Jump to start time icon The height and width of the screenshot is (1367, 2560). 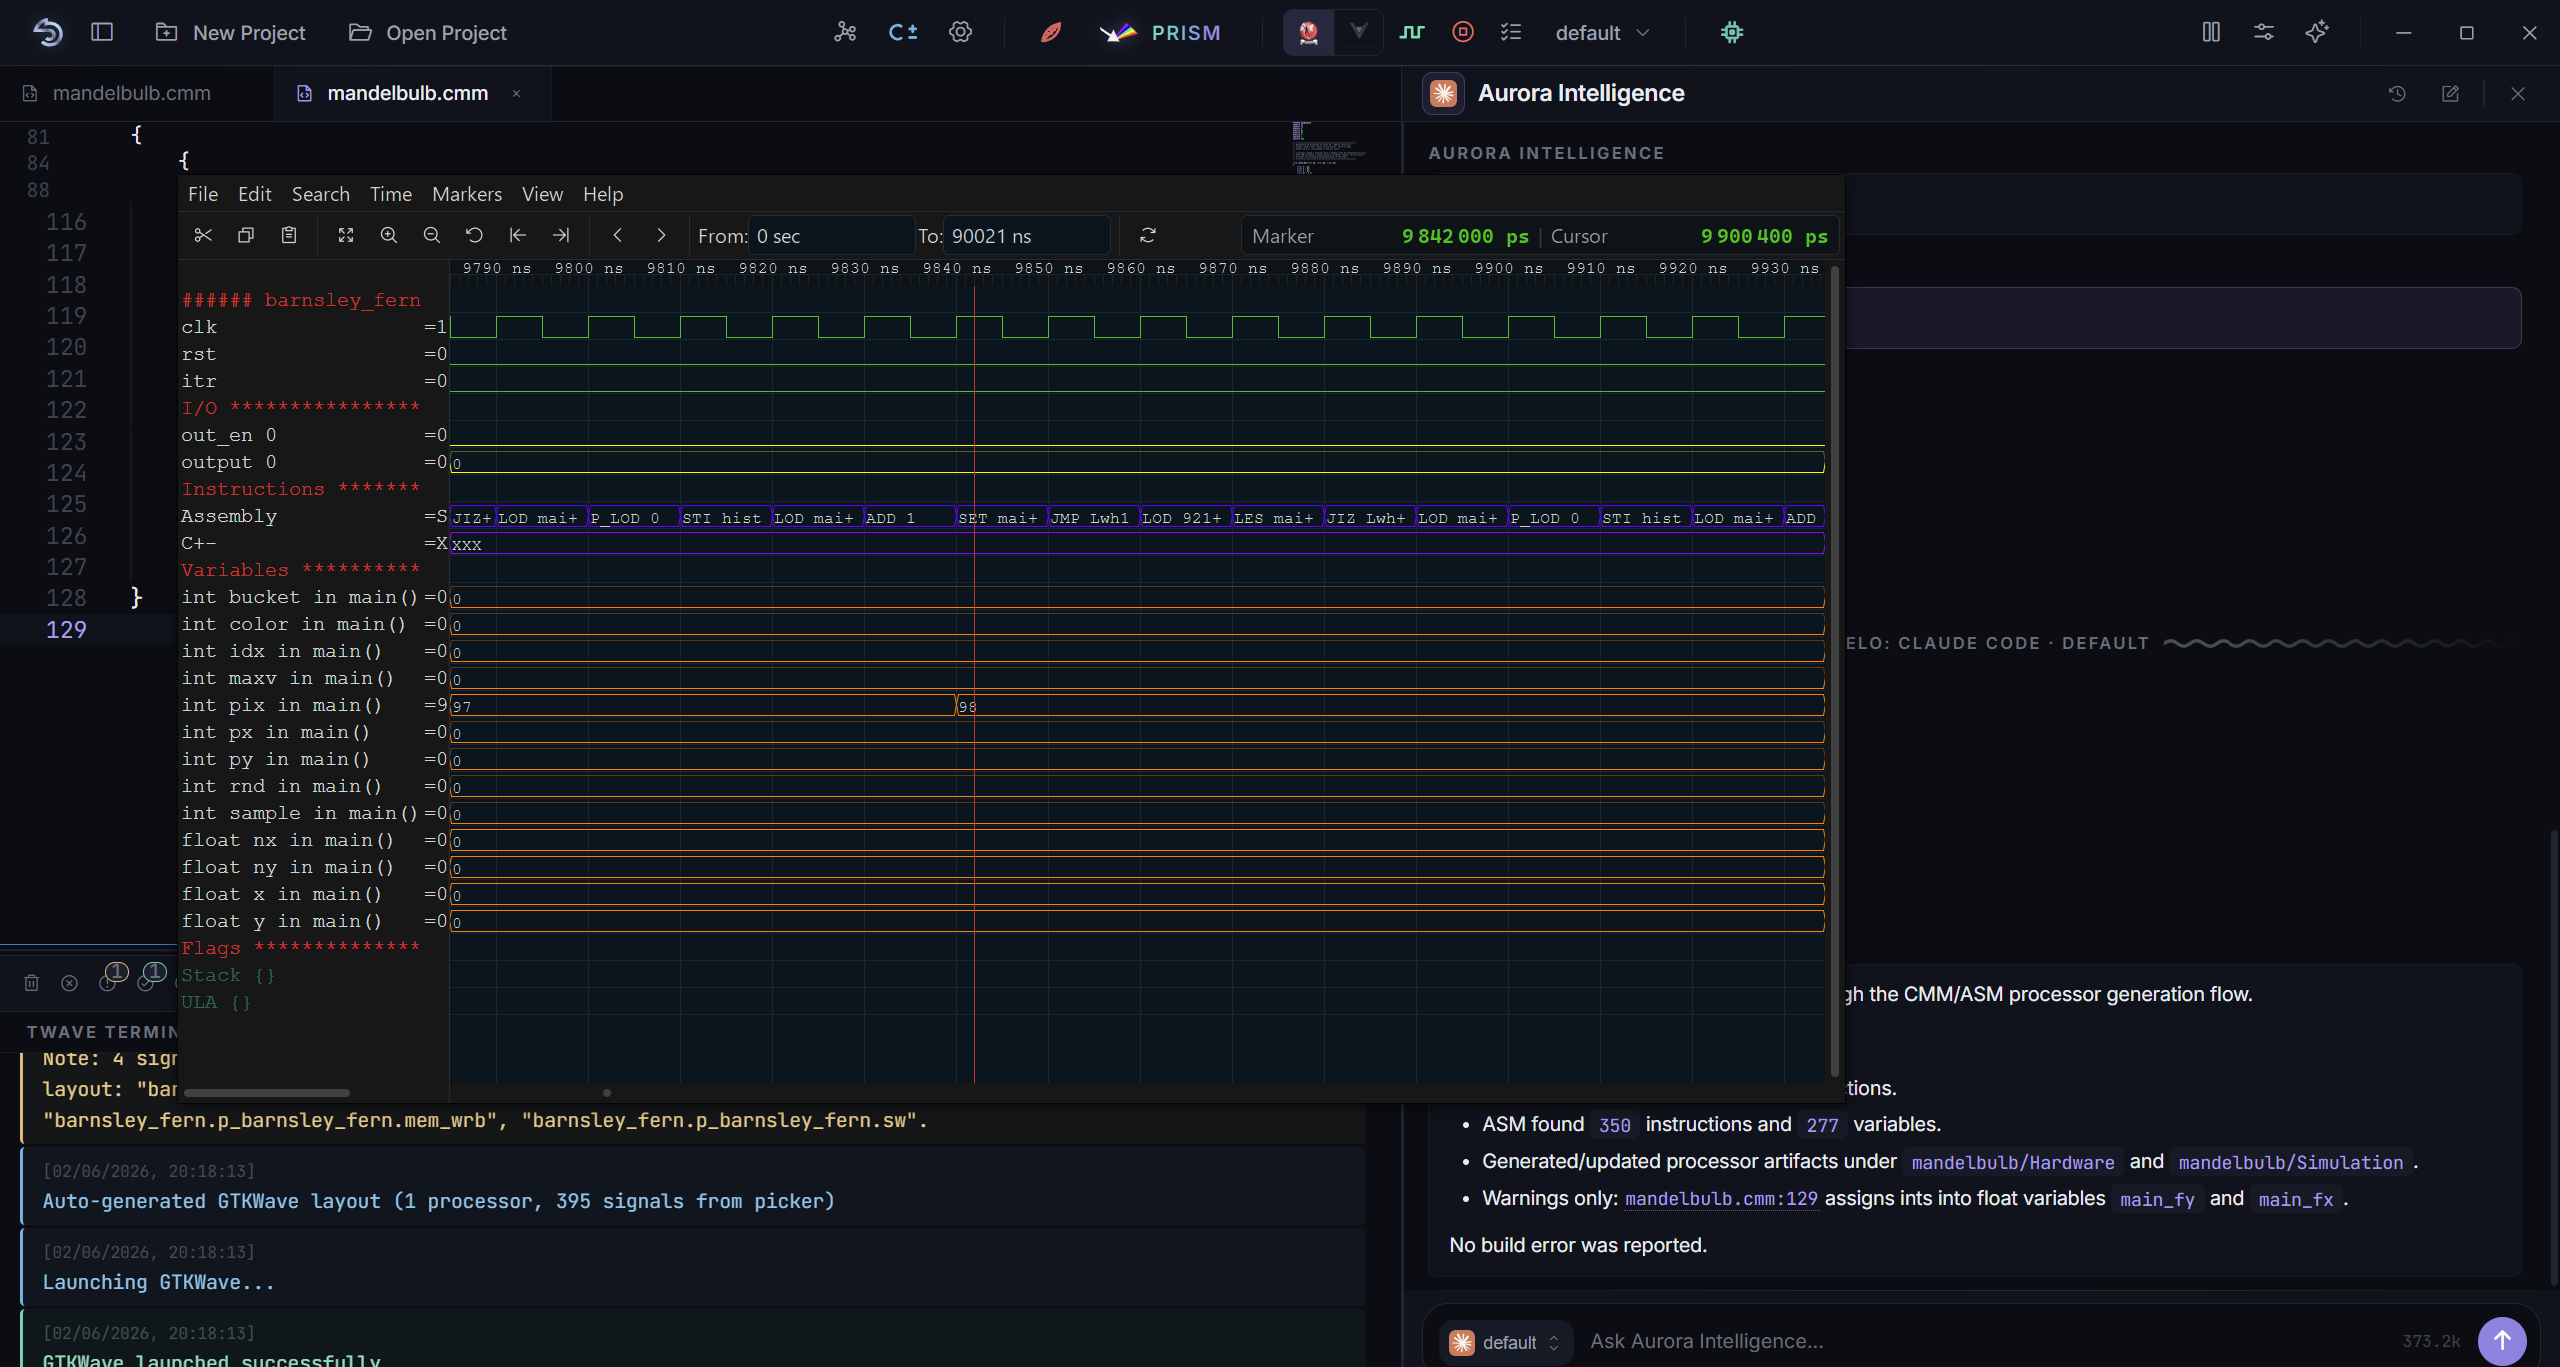518,235
